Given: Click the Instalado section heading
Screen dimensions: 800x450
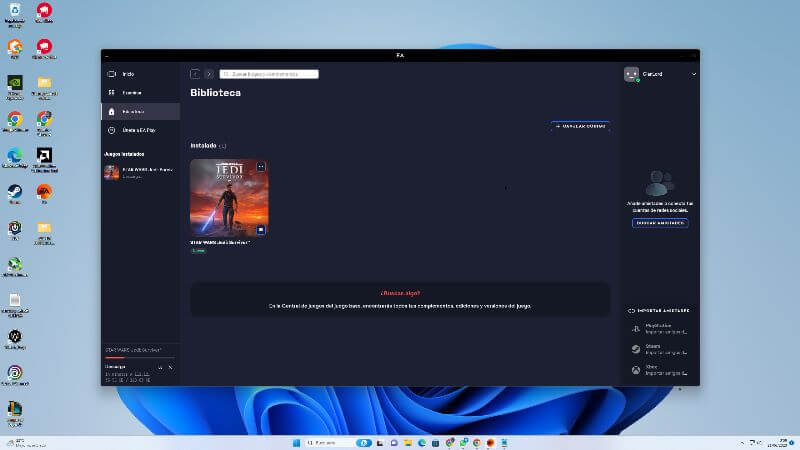Looking at the screenshot, I should coord(203,145).
